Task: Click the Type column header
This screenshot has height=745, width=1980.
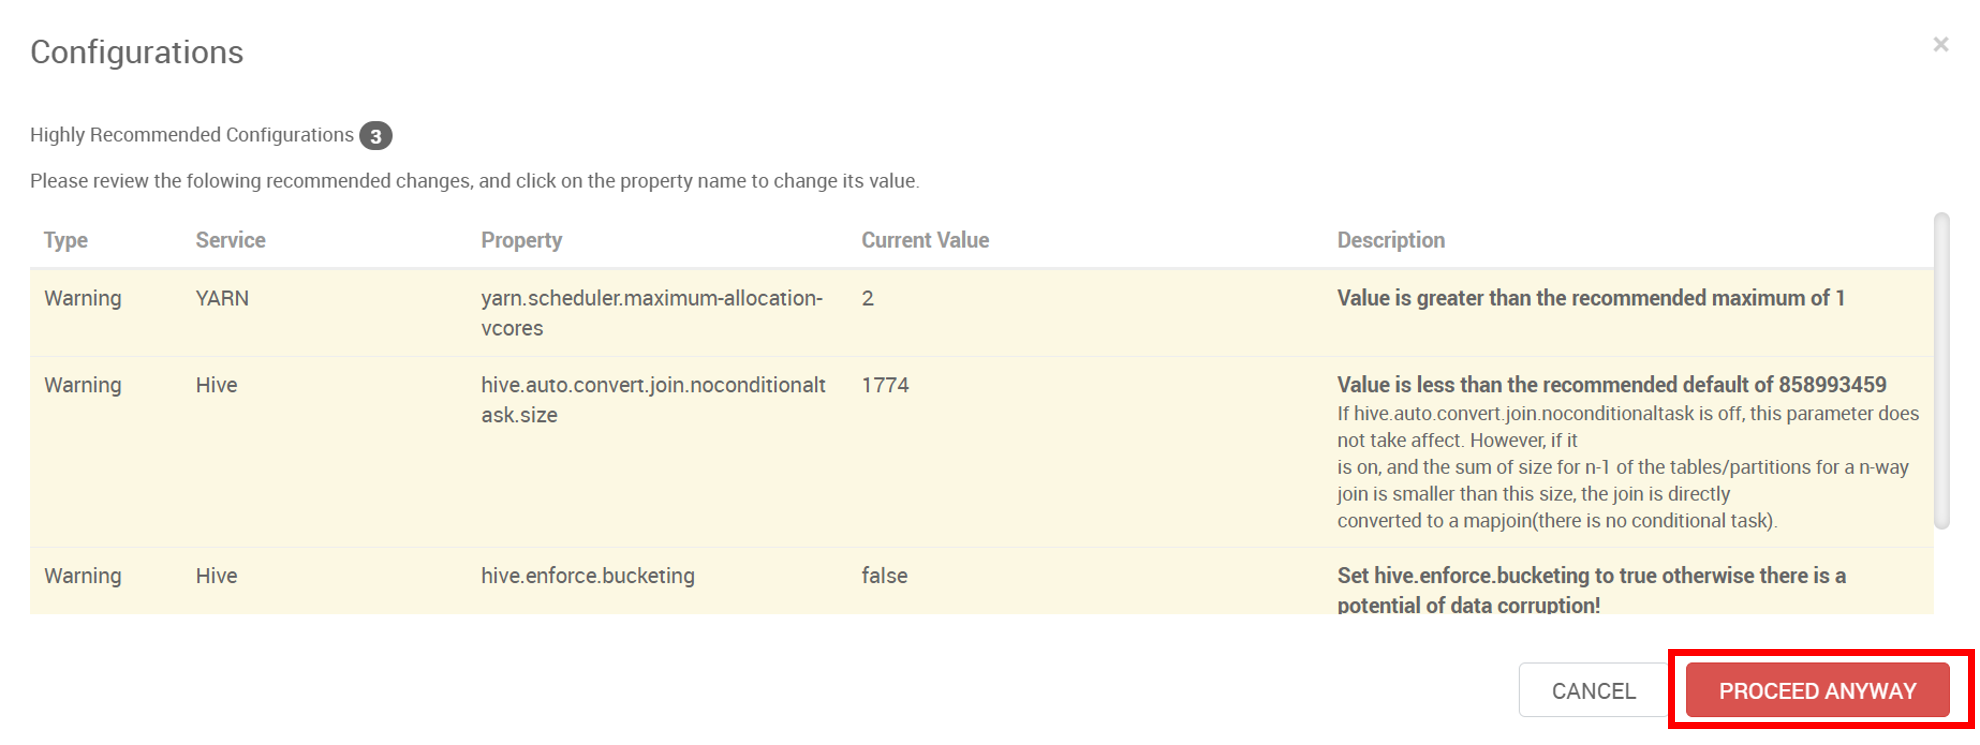Action: (66, 240)
